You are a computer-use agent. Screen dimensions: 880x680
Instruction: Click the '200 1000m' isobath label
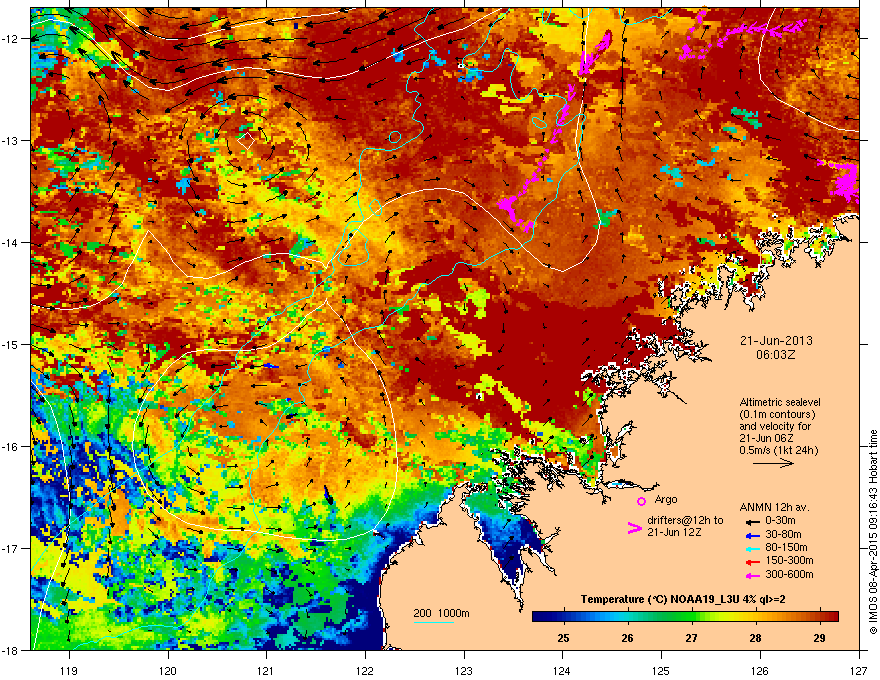441,613
